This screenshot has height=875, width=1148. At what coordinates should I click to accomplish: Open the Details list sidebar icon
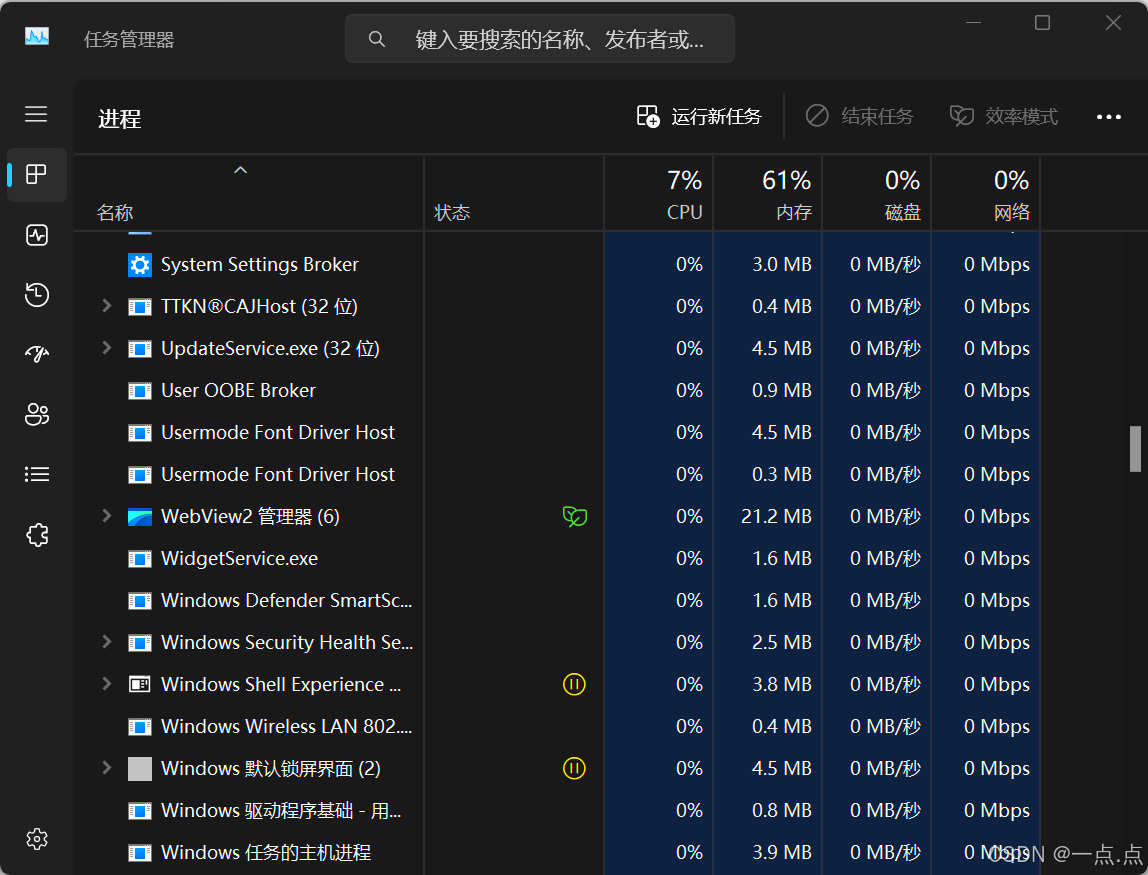(37, 474)
